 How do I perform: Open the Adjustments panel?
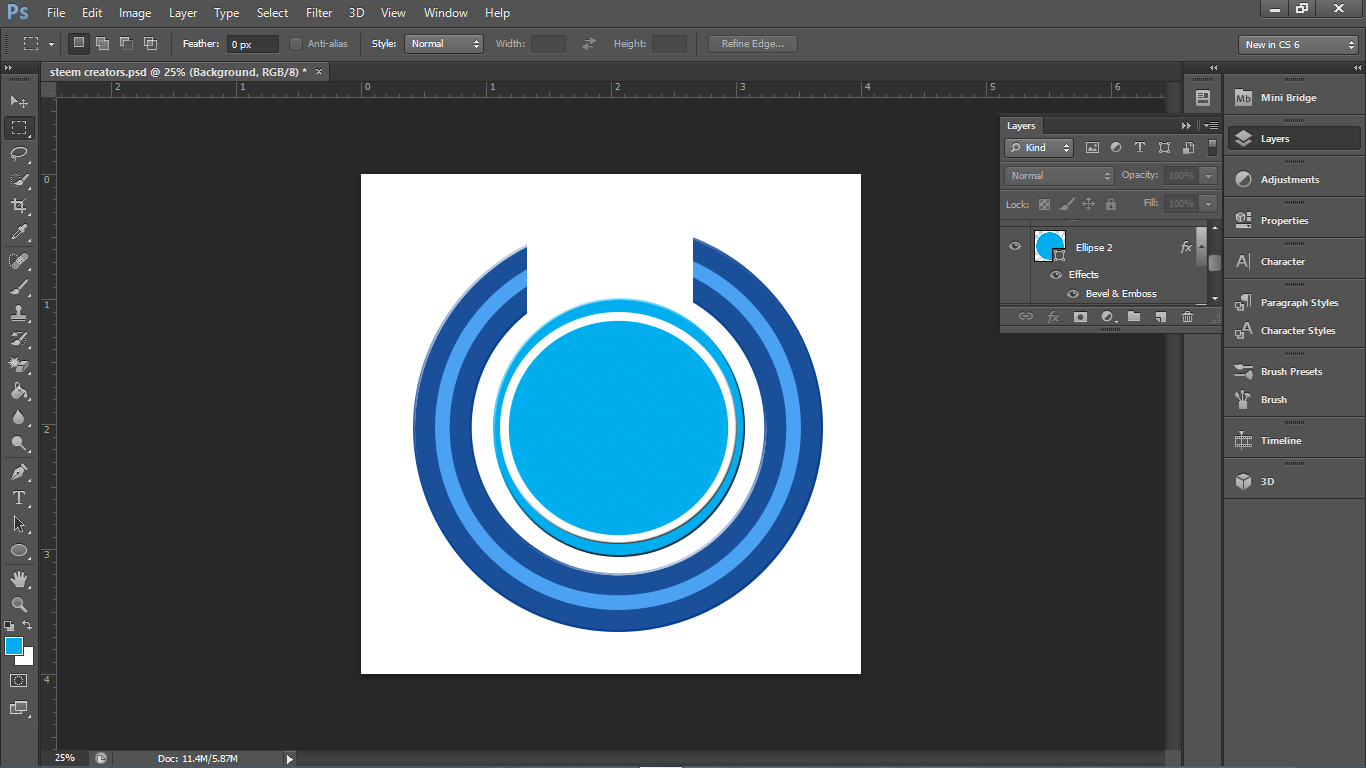pyautogui.click(x=1293, y=180)
